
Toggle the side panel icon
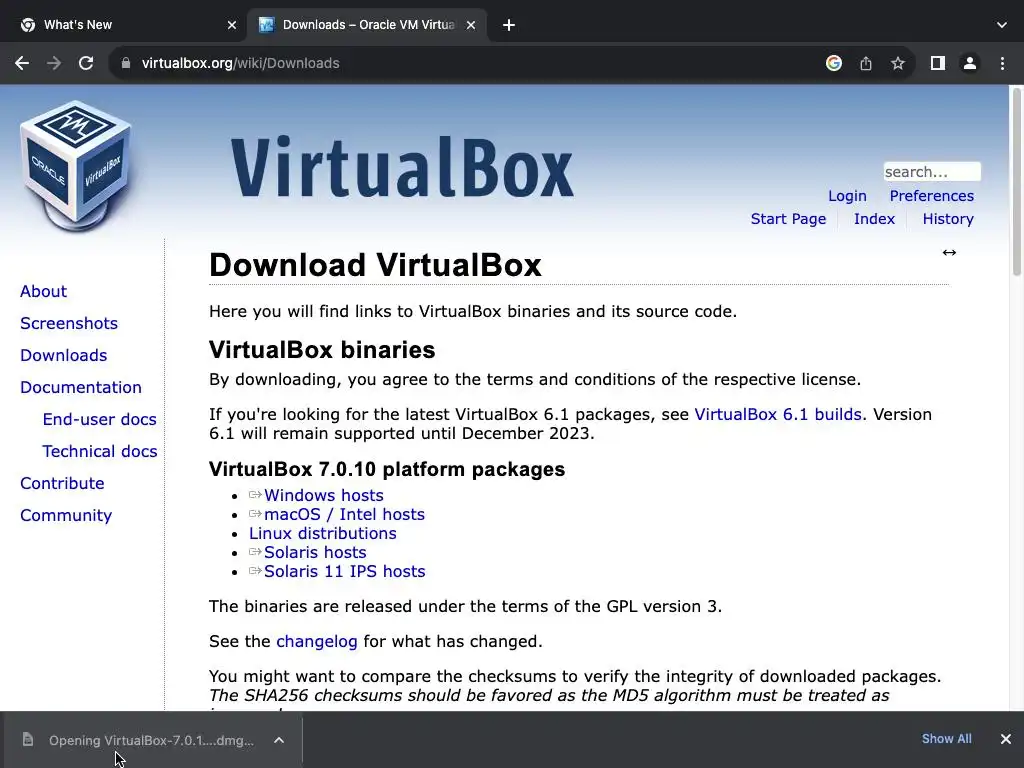click(x=937, y=63)
